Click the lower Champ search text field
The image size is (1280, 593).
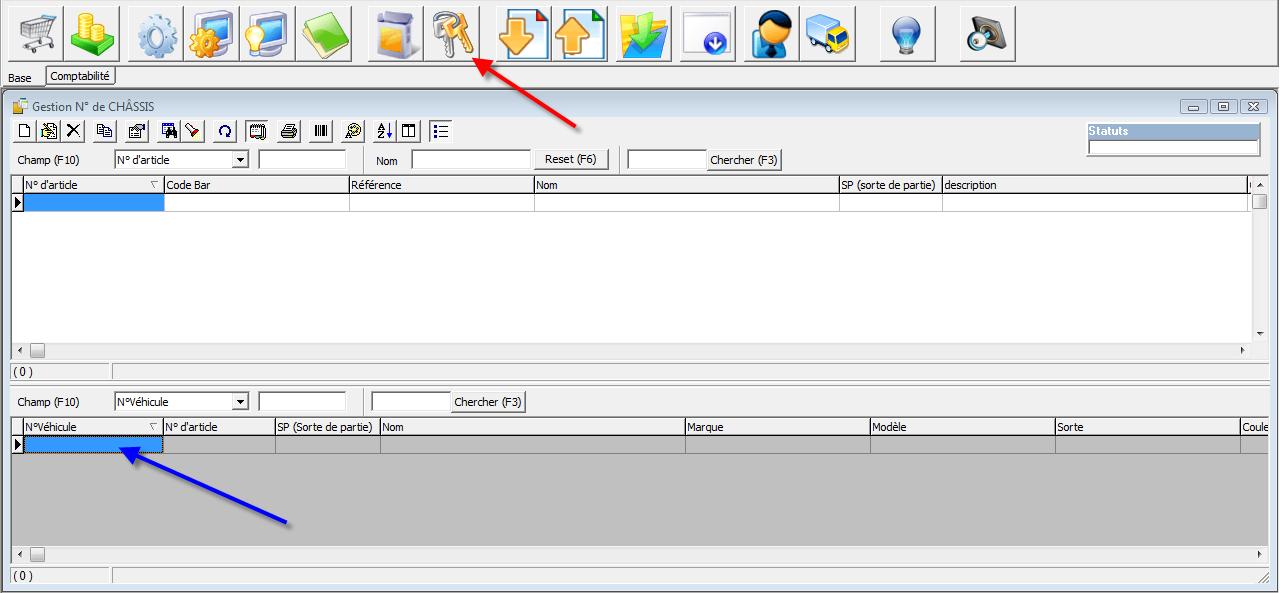(302, 402)
